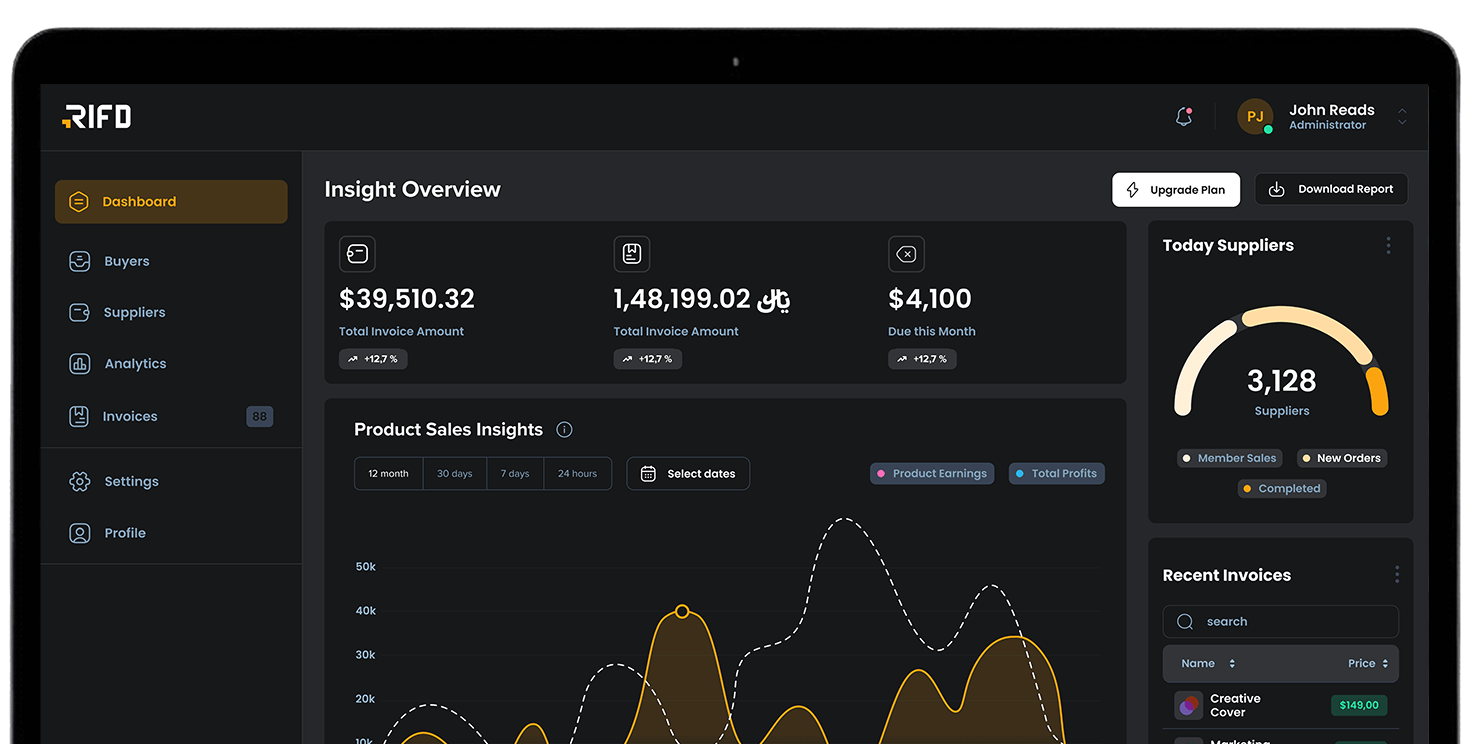This screenshot has width=1467, height=744.
Task: Click the RIFD logo
Action: point(96,117)
